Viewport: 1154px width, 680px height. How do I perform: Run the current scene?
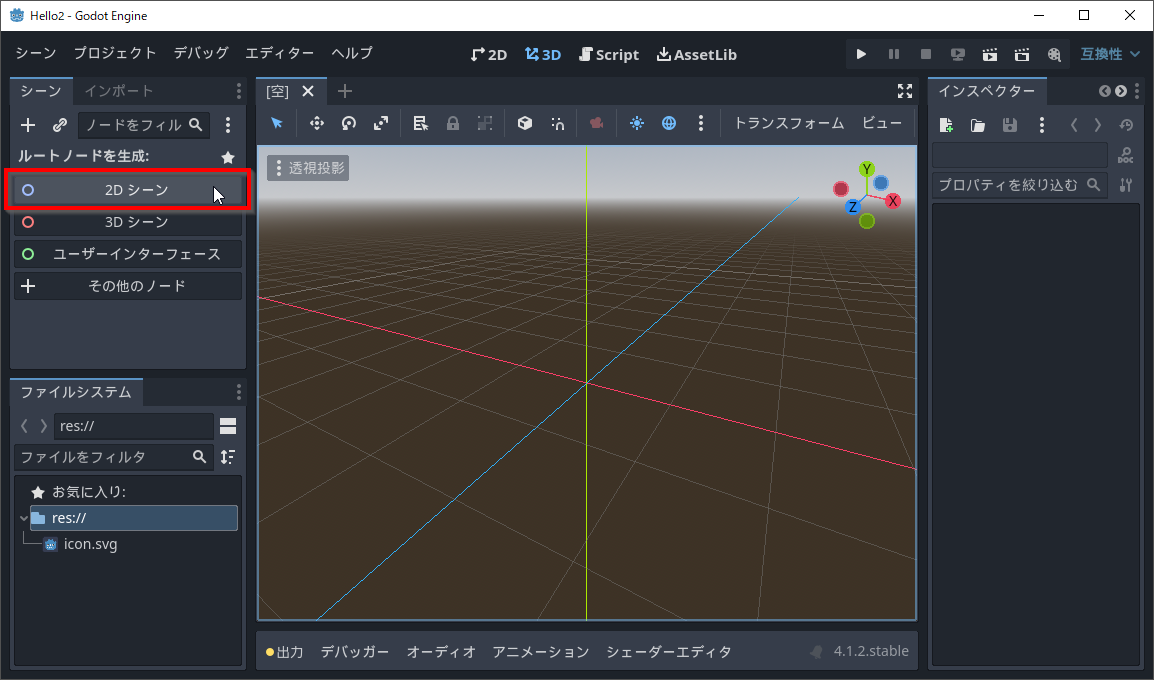(990, 54)
